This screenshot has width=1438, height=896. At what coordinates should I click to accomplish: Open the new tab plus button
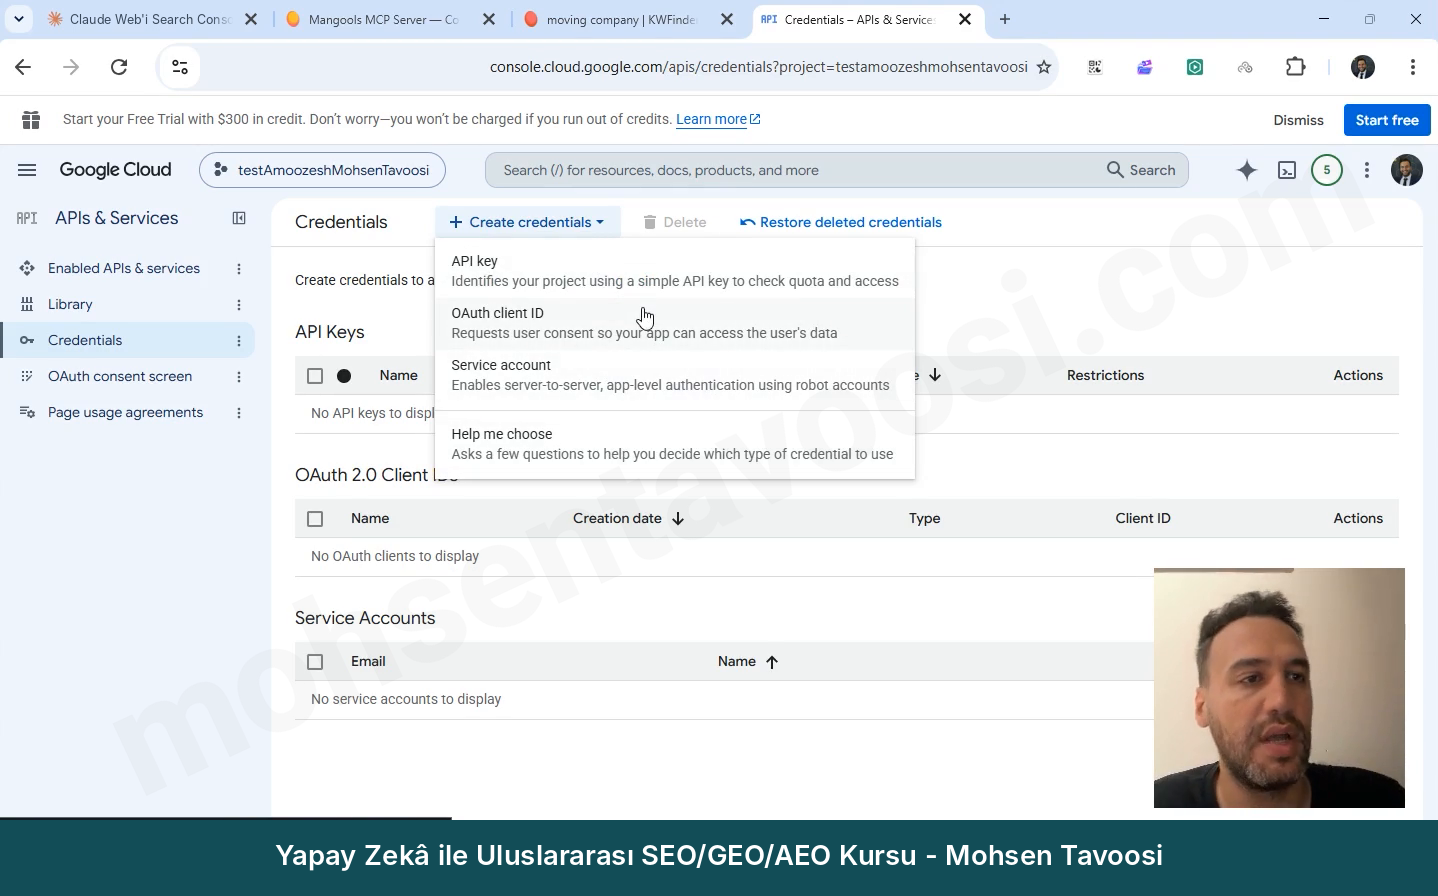point(1005,19)
